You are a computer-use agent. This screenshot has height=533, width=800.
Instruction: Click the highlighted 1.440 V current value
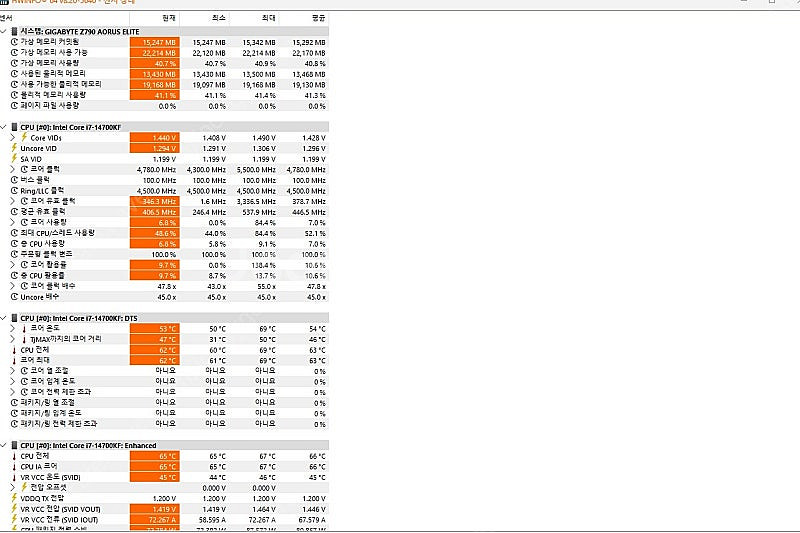(155, 138)
